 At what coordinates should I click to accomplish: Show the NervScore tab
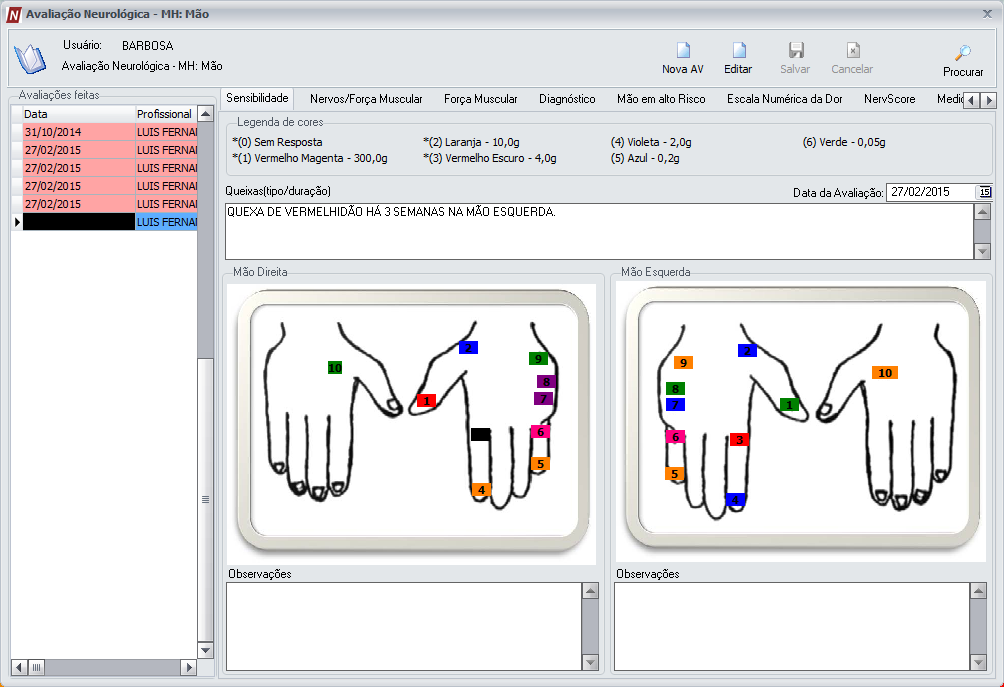pos(889,99)
